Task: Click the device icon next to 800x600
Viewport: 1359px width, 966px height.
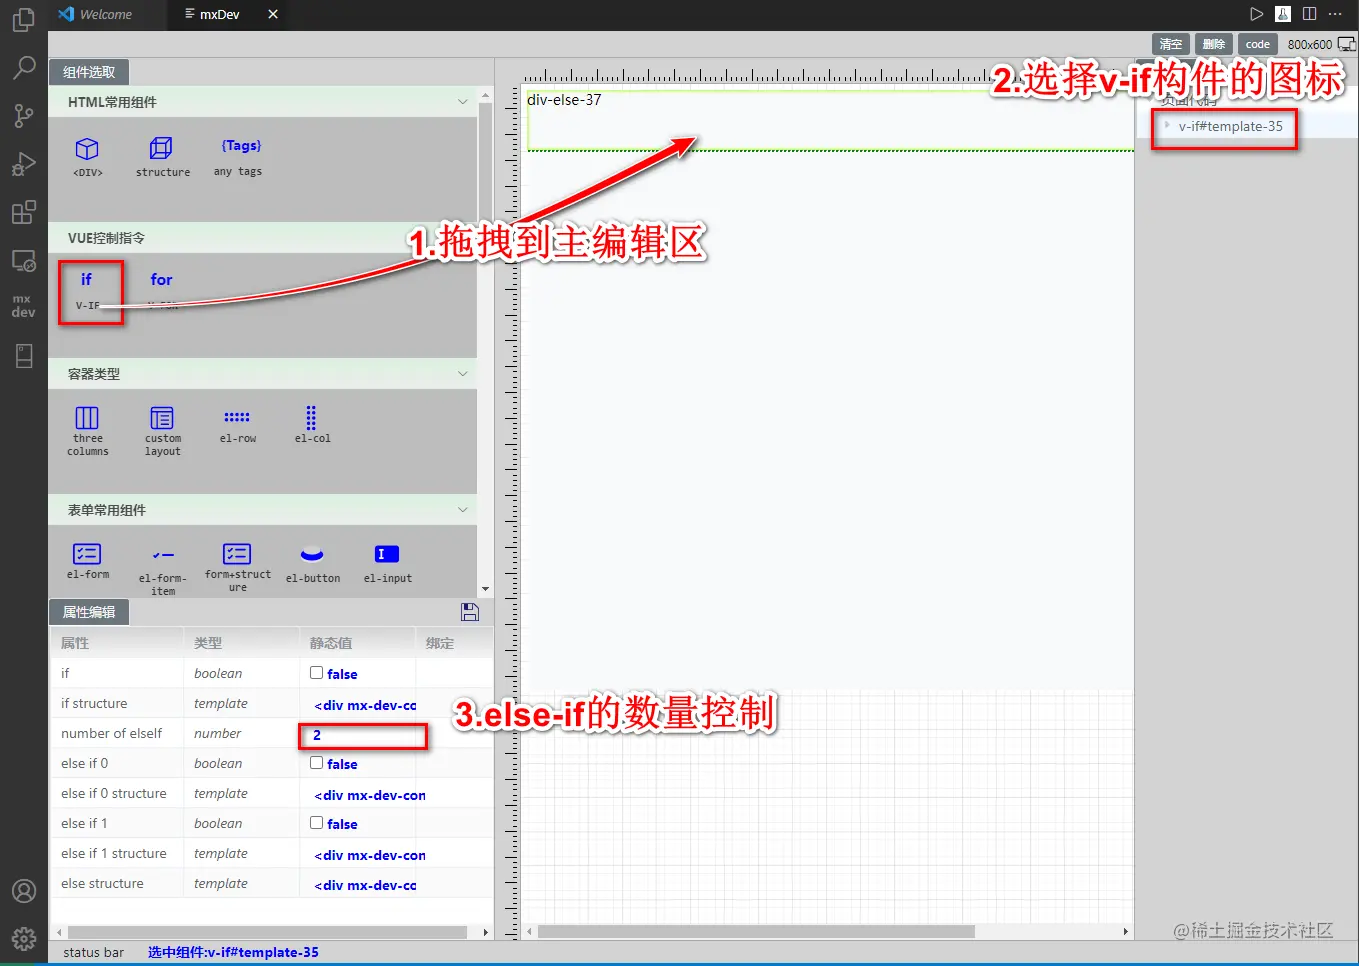Action: pos(1347,44)
